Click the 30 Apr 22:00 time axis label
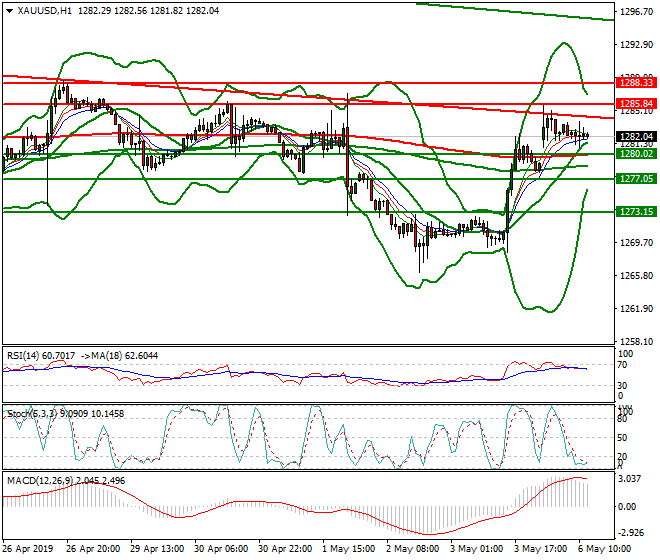The width and height of the screenshot is (660, 560). [285, 549]
